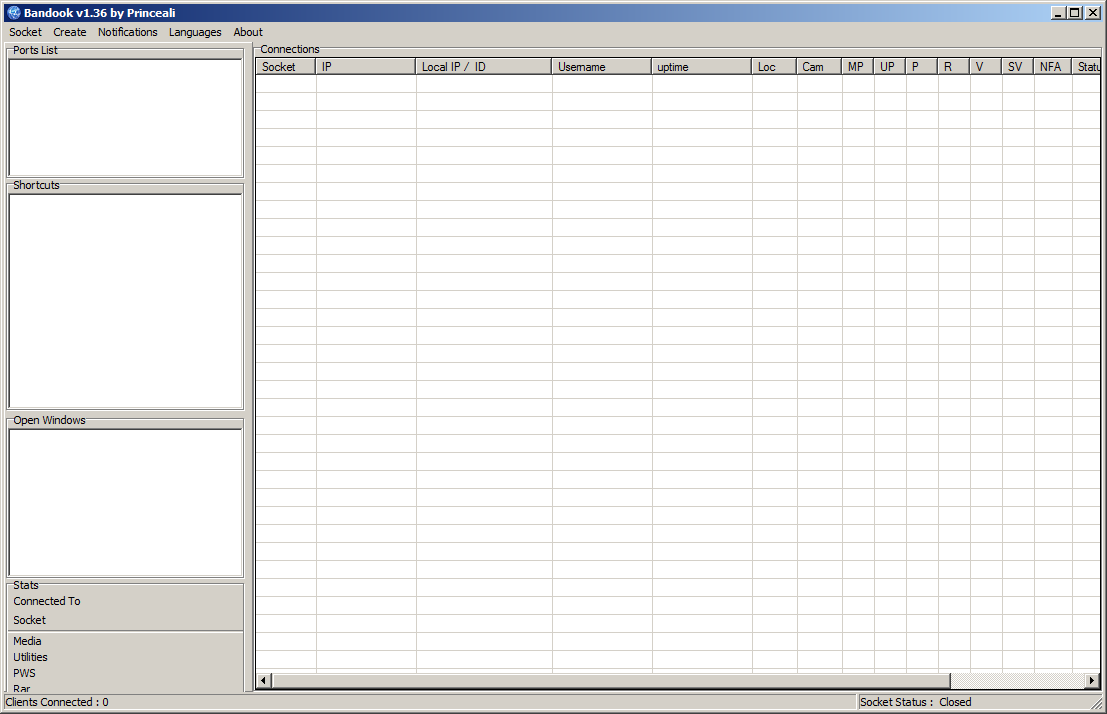
Task: Sort connections by IP column header
Action: click(366, 67)
